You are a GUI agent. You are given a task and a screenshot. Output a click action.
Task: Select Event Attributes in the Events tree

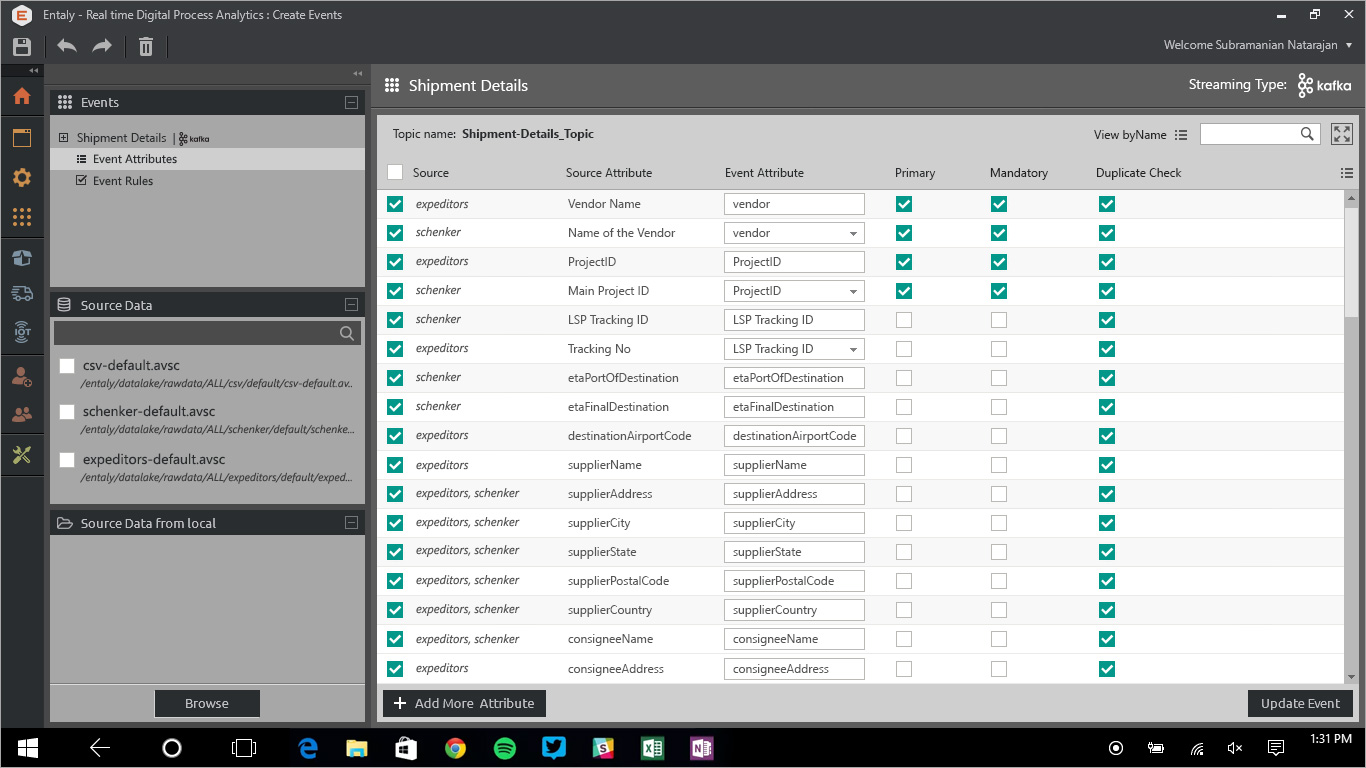click(134, 159)
